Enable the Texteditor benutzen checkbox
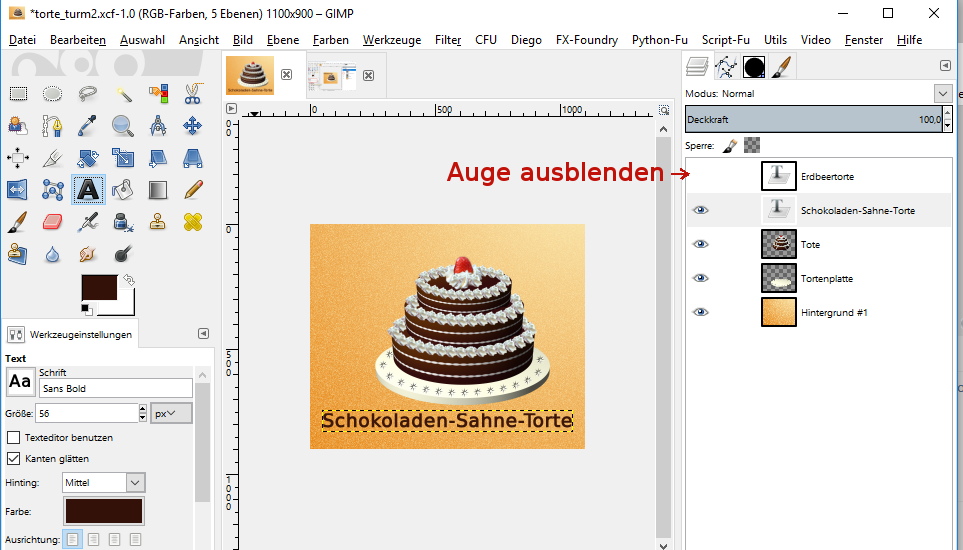Screen dimensions: 963x550 pos(14,438)
